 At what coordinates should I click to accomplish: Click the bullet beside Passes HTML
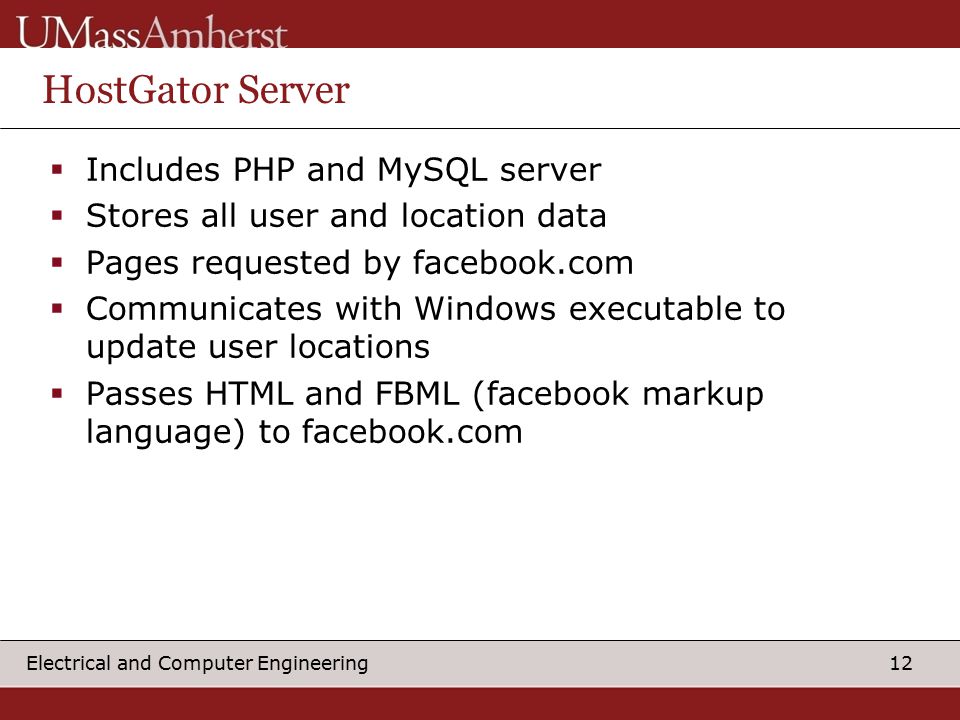(58, 394)
